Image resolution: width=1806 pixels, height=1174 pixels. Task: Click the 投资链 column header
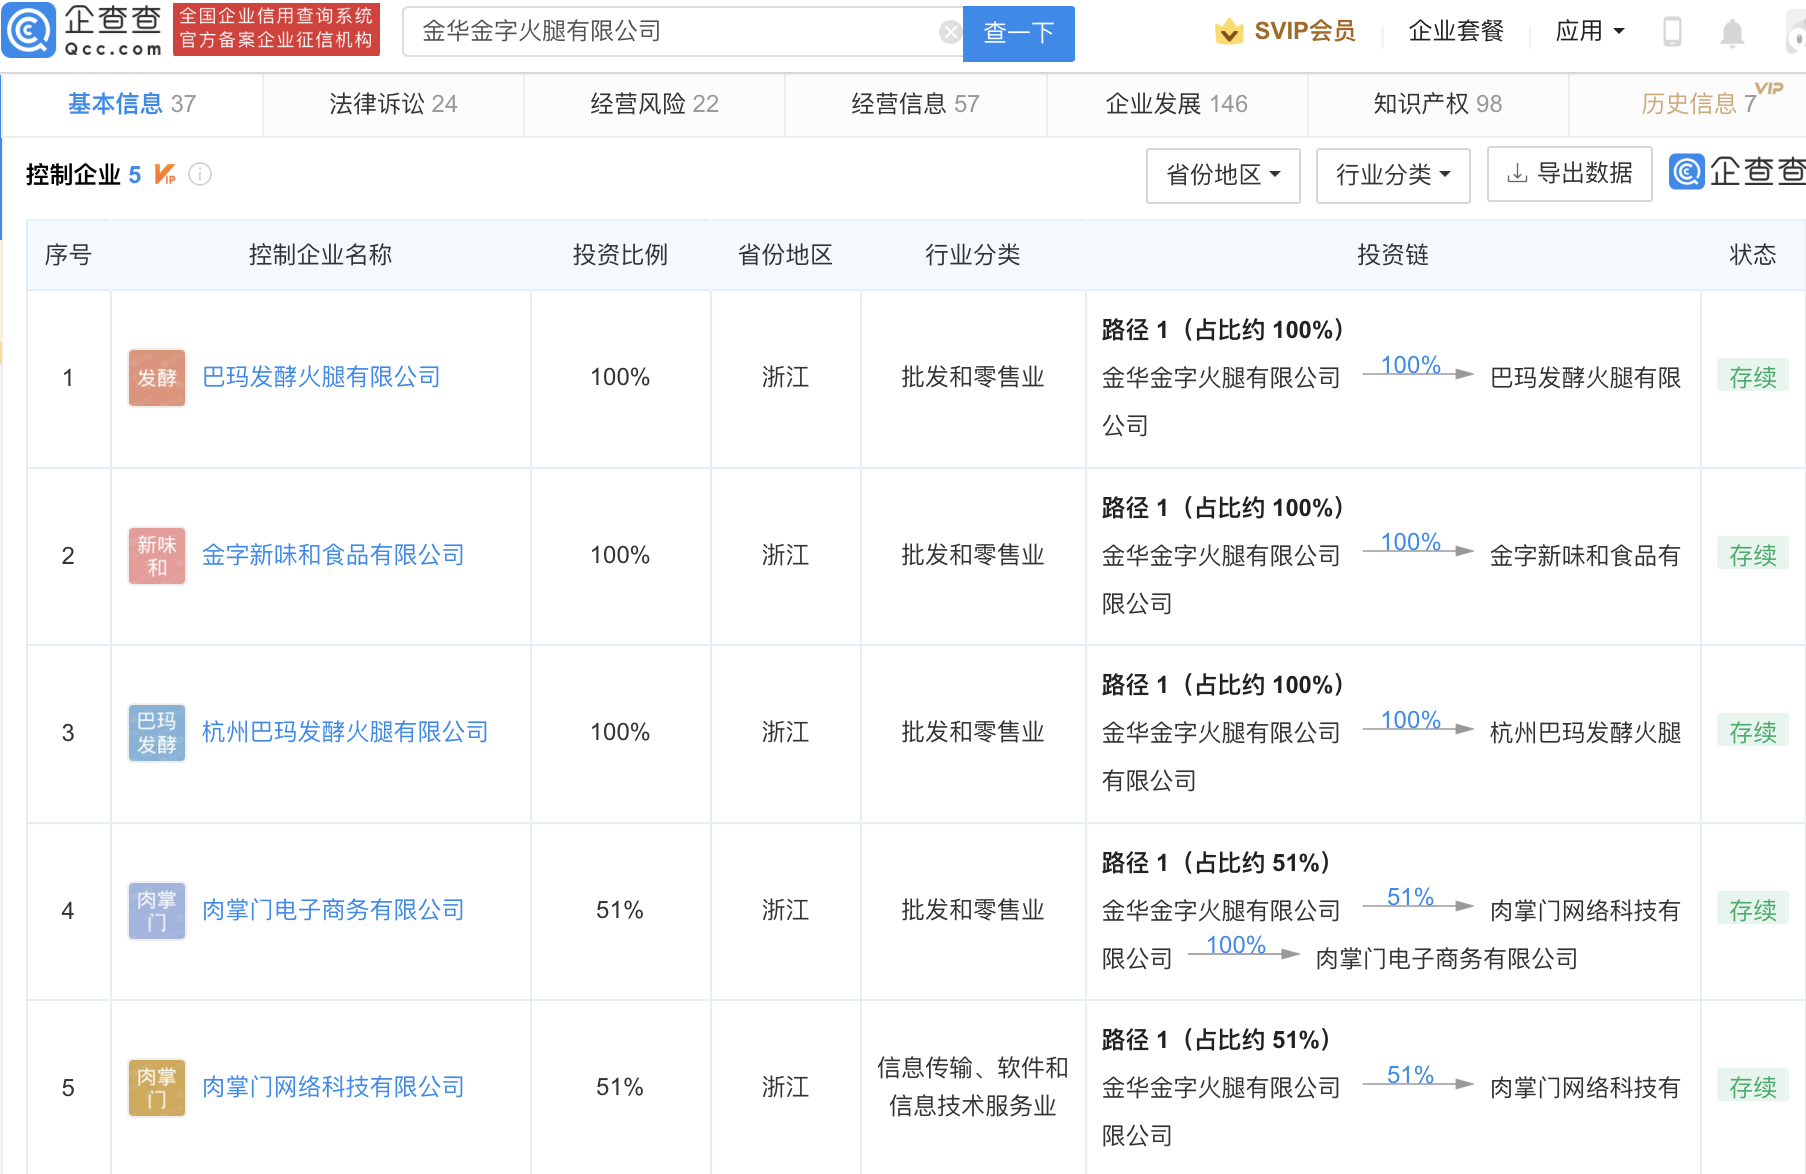pyautogui.click(x=1393, y=255)
